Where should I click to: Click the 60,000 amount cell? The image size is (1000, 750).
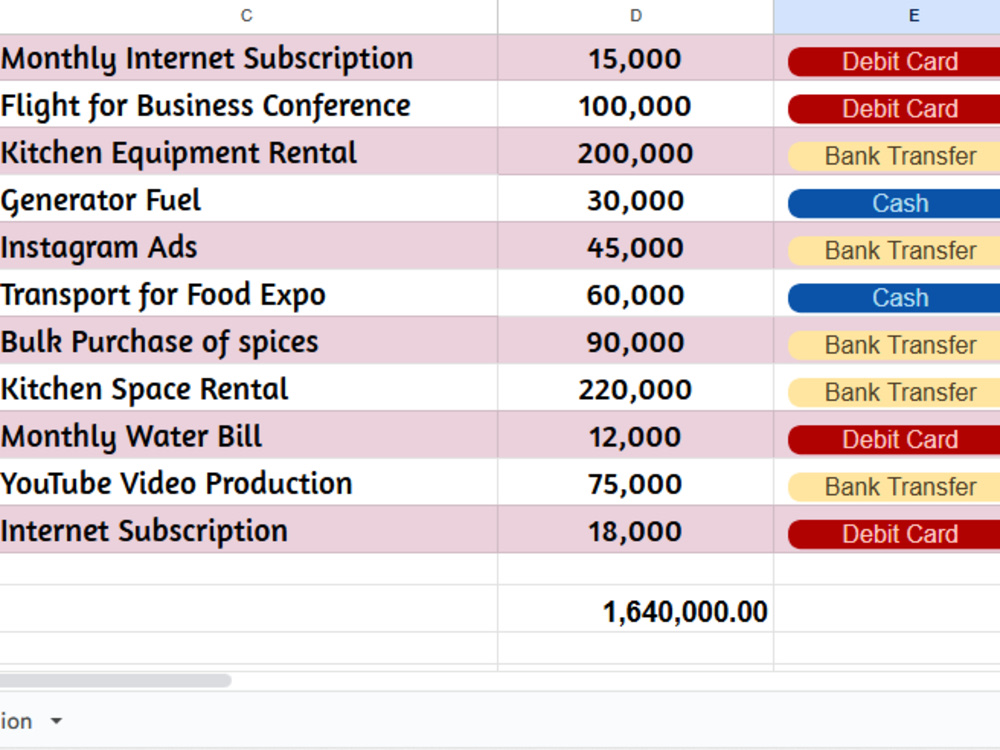pyautogui.click(x=635, y=293)
